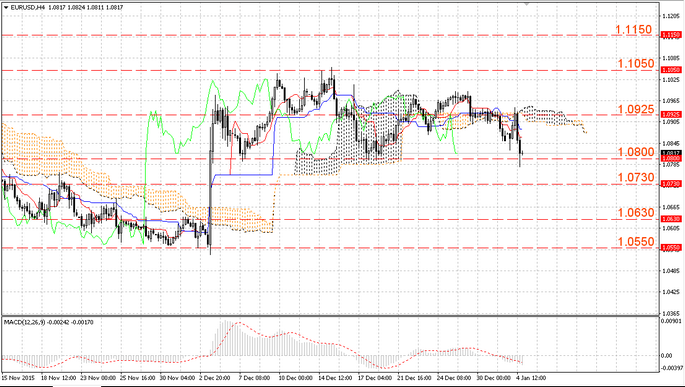The height and width of the screenshot is (387, 685).
Task: Click the MACD(12,26,9) indicator label
Action: 22,322
